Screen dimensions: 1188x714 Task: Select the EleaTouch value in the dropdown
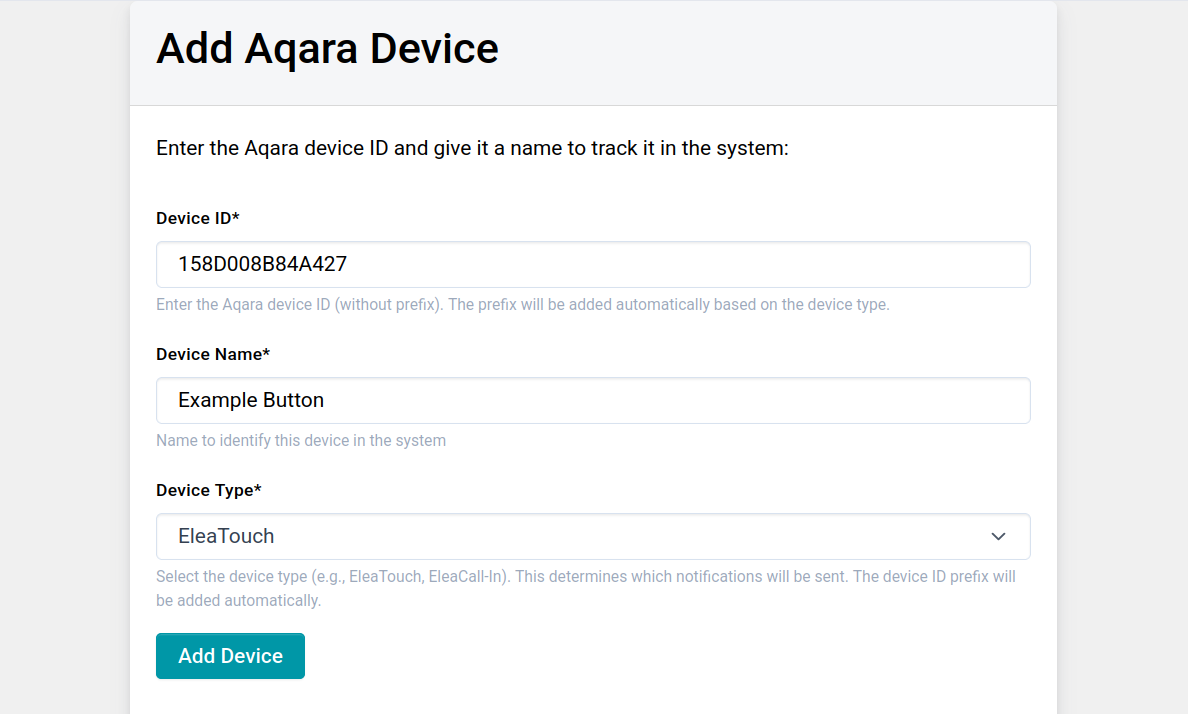coord(226,536)
